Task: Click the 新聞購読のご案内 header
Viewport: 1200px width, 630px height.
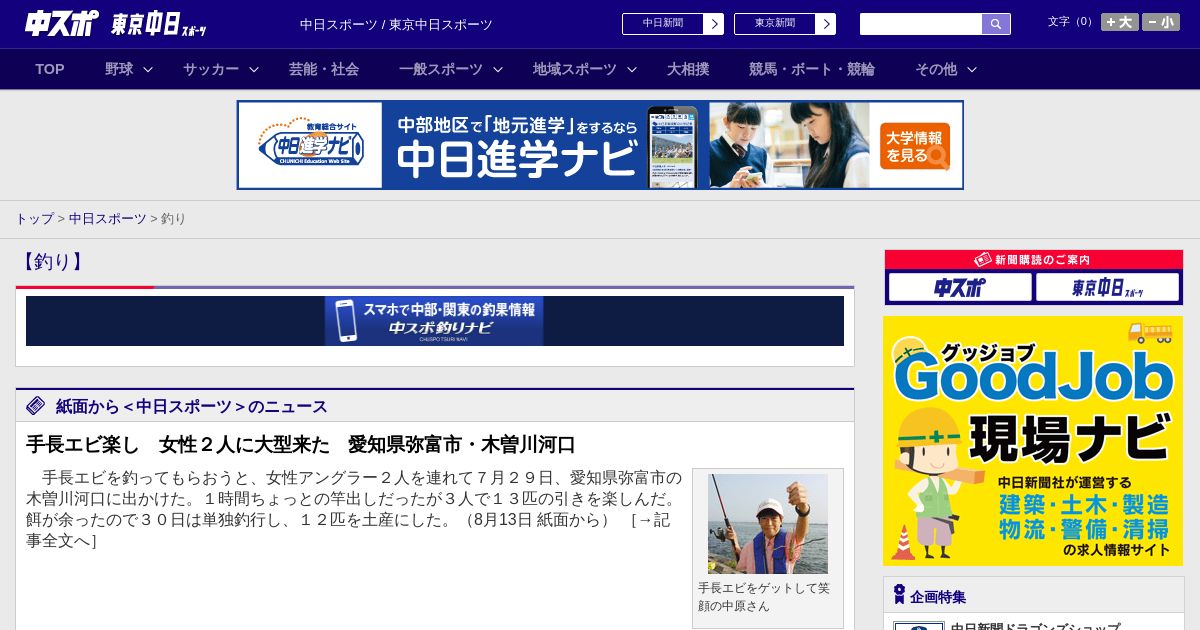Action: click(1034, 260)
